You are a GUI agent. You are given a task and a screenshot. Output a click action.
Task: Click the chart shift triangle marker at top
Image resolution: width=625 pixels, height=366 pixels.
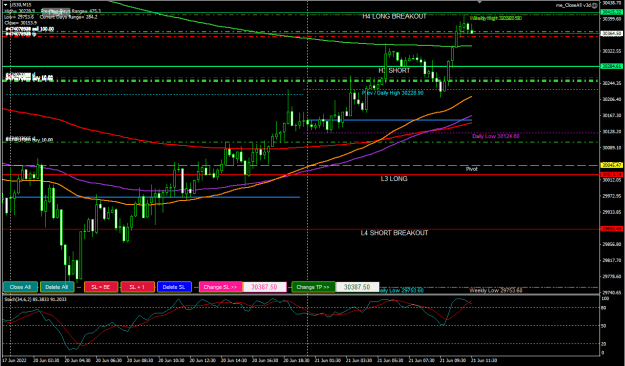[x=480, y=2]
